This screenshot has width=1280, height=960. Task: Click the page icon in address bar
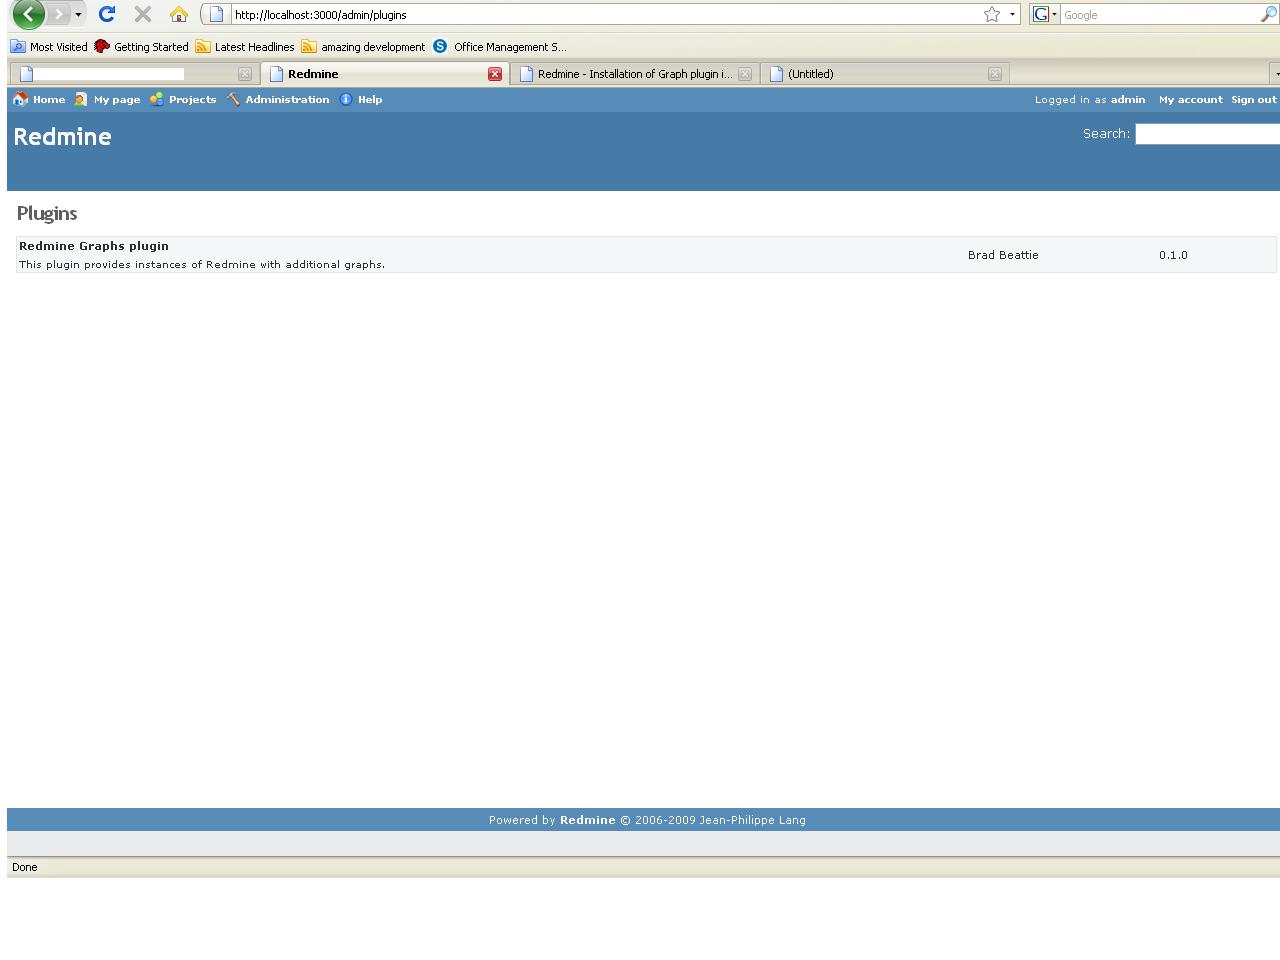pyautogui.click(x=216, y=14)
